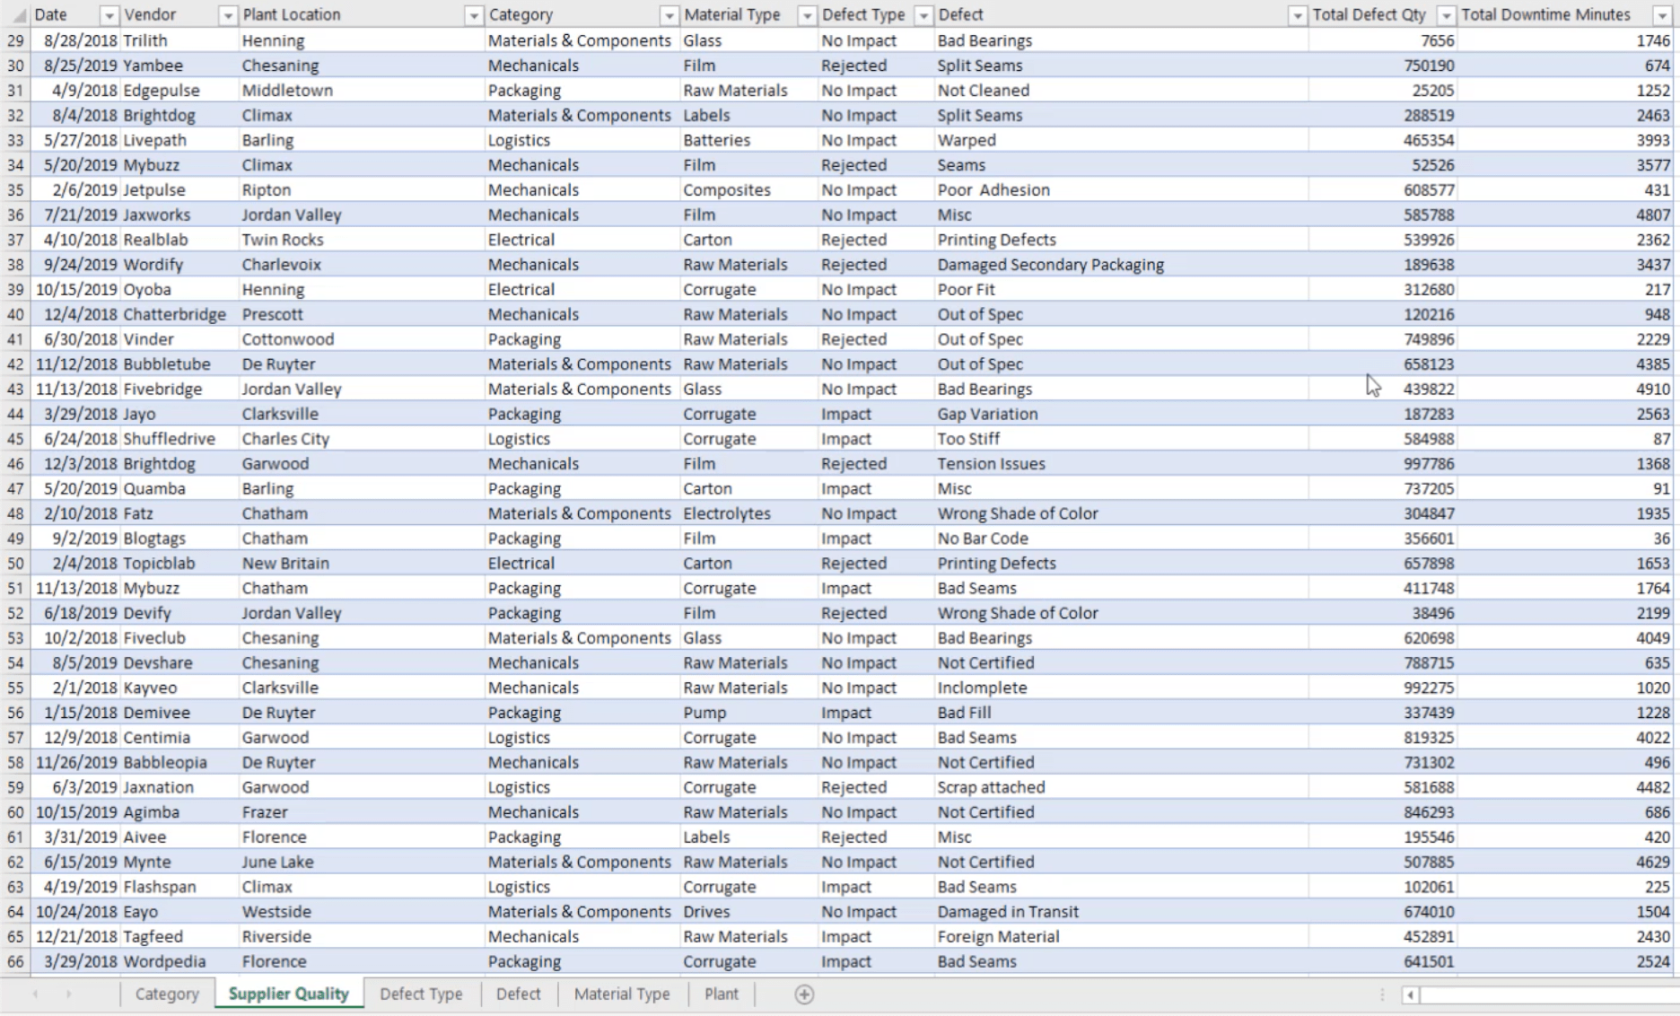
Task: Select defect cell Too Stiff
Action: click(1120, 439)
